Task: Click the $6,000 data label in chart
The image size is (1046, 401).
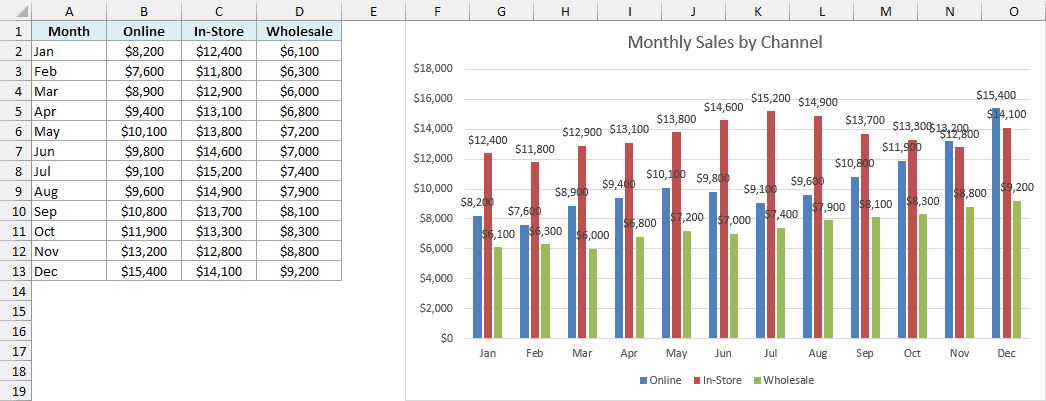Action: [593, 236]
